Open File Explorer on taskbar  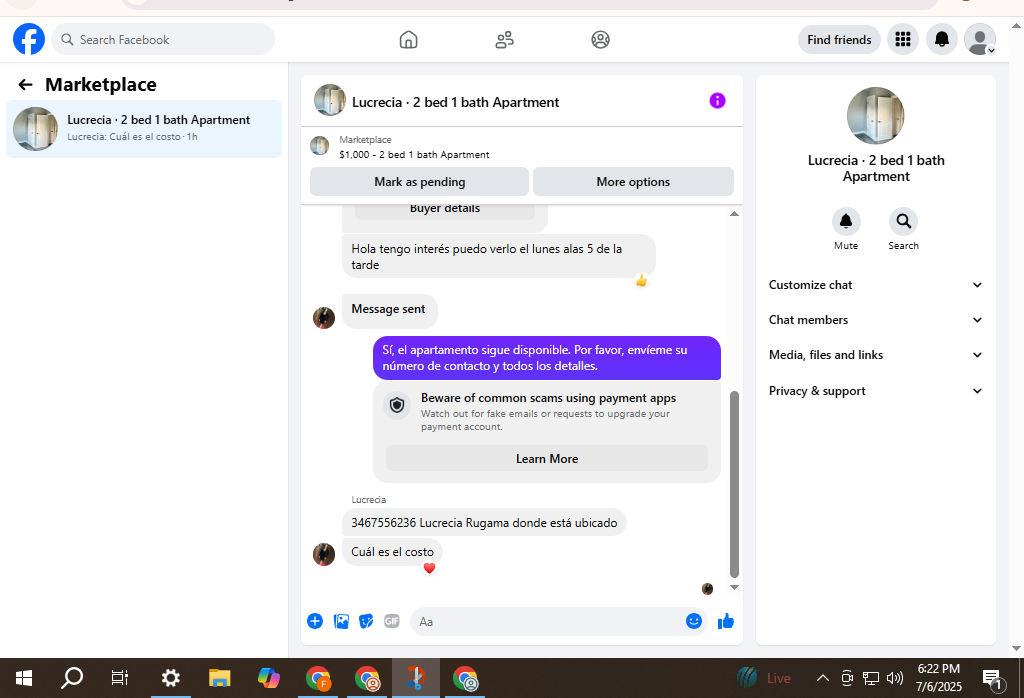pos(219,678)
